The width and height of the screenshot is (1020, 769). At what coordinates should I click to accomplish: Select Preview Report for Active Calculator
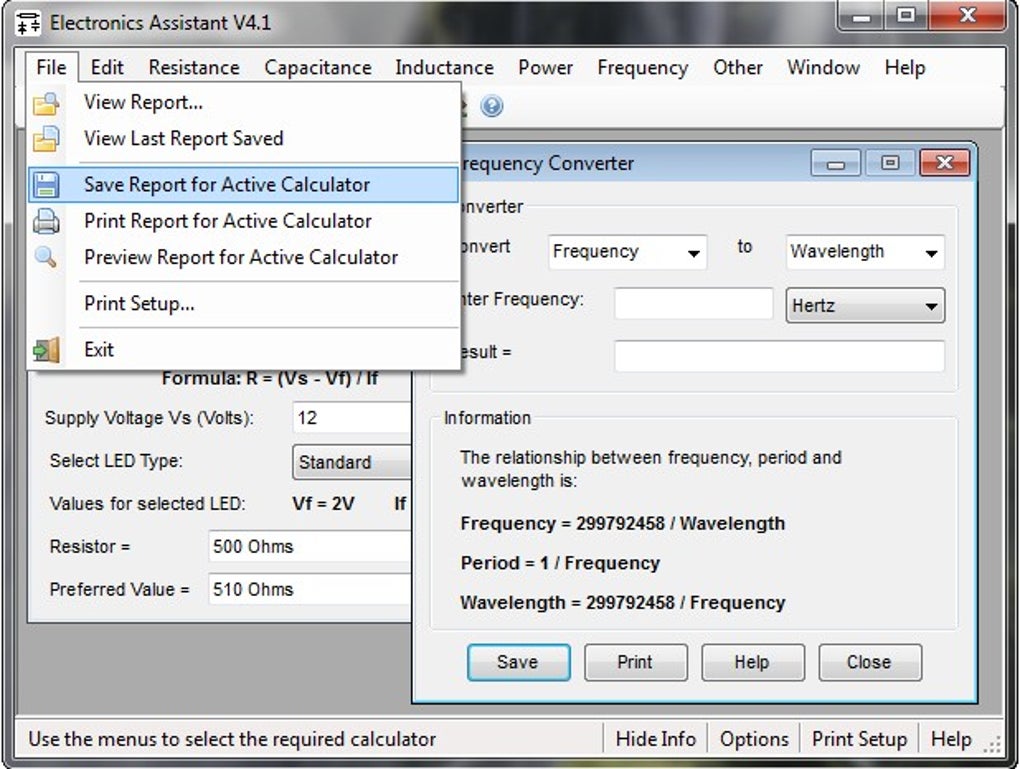pos(243,258)
